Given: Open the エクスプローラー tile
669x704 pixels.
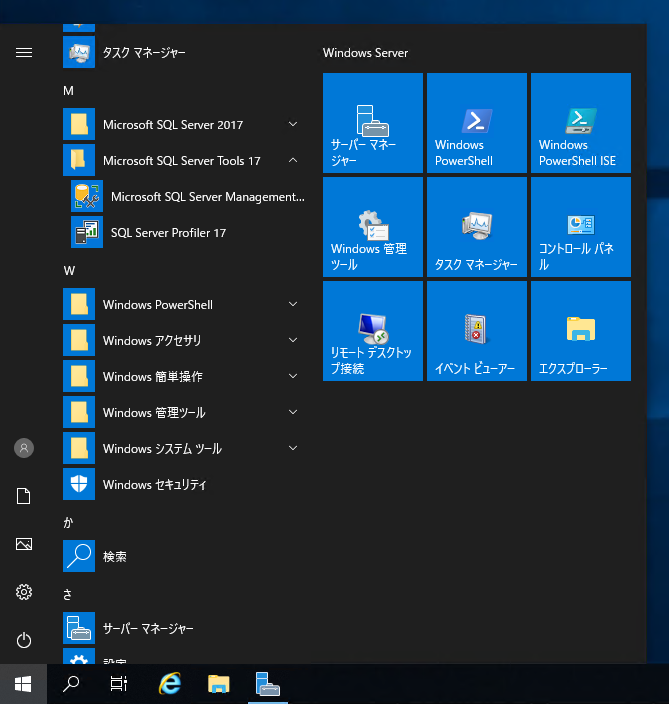Looking at the screenshot, I should (580, 331).
